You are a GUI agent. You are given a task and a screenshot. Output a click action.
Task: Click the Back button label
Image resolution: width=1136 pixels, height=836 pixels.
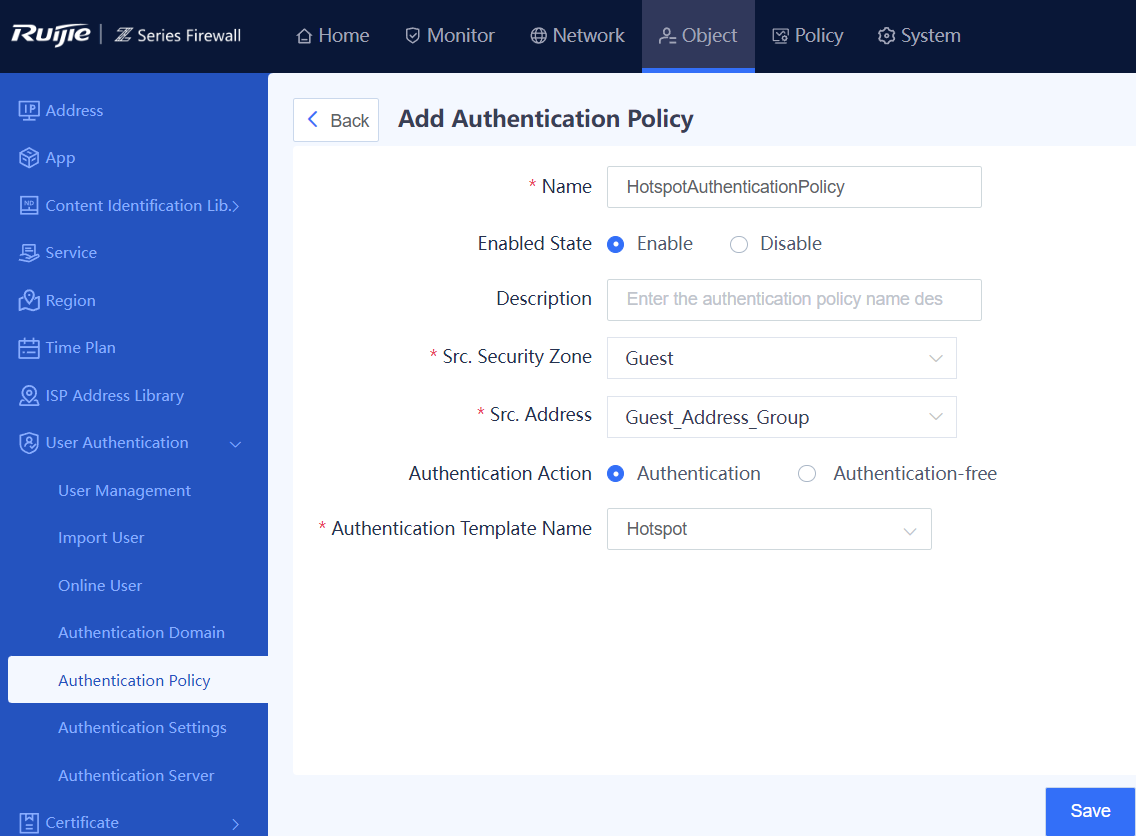[x=350, y=120]
